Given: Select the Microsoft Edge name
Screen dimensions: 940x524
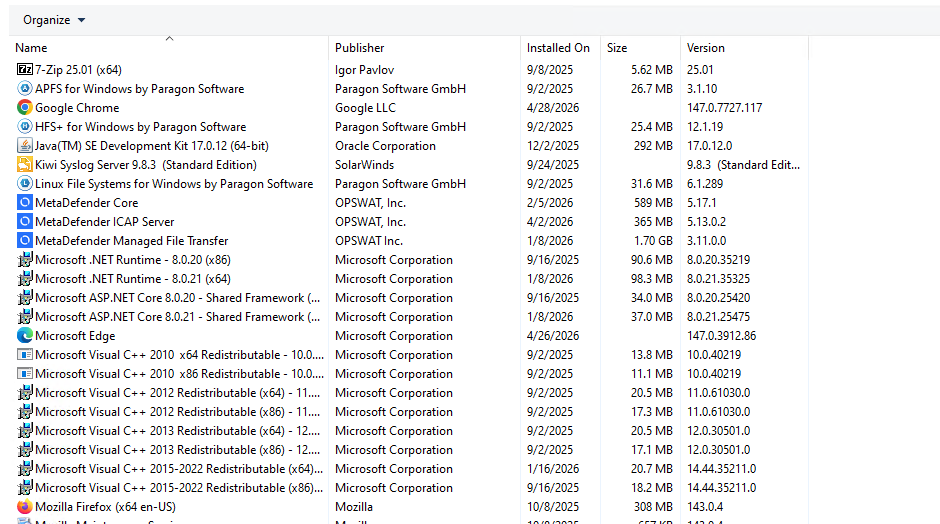Looking at the screenshot, I should [x=75, y=336].
